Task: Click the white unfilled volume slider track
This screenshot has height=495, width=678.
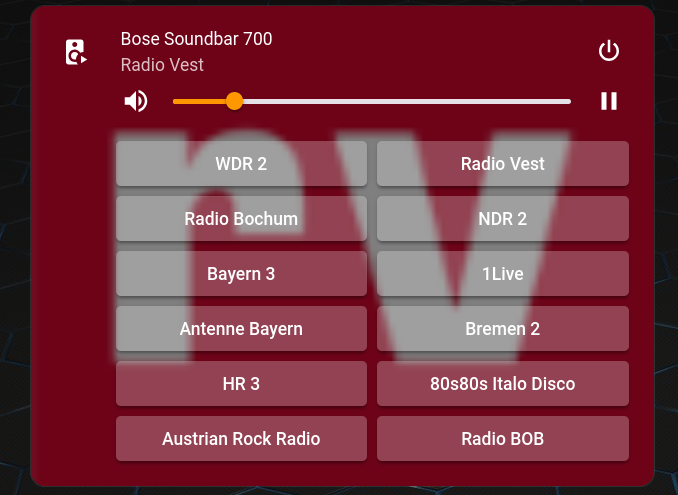Action: 407,102
